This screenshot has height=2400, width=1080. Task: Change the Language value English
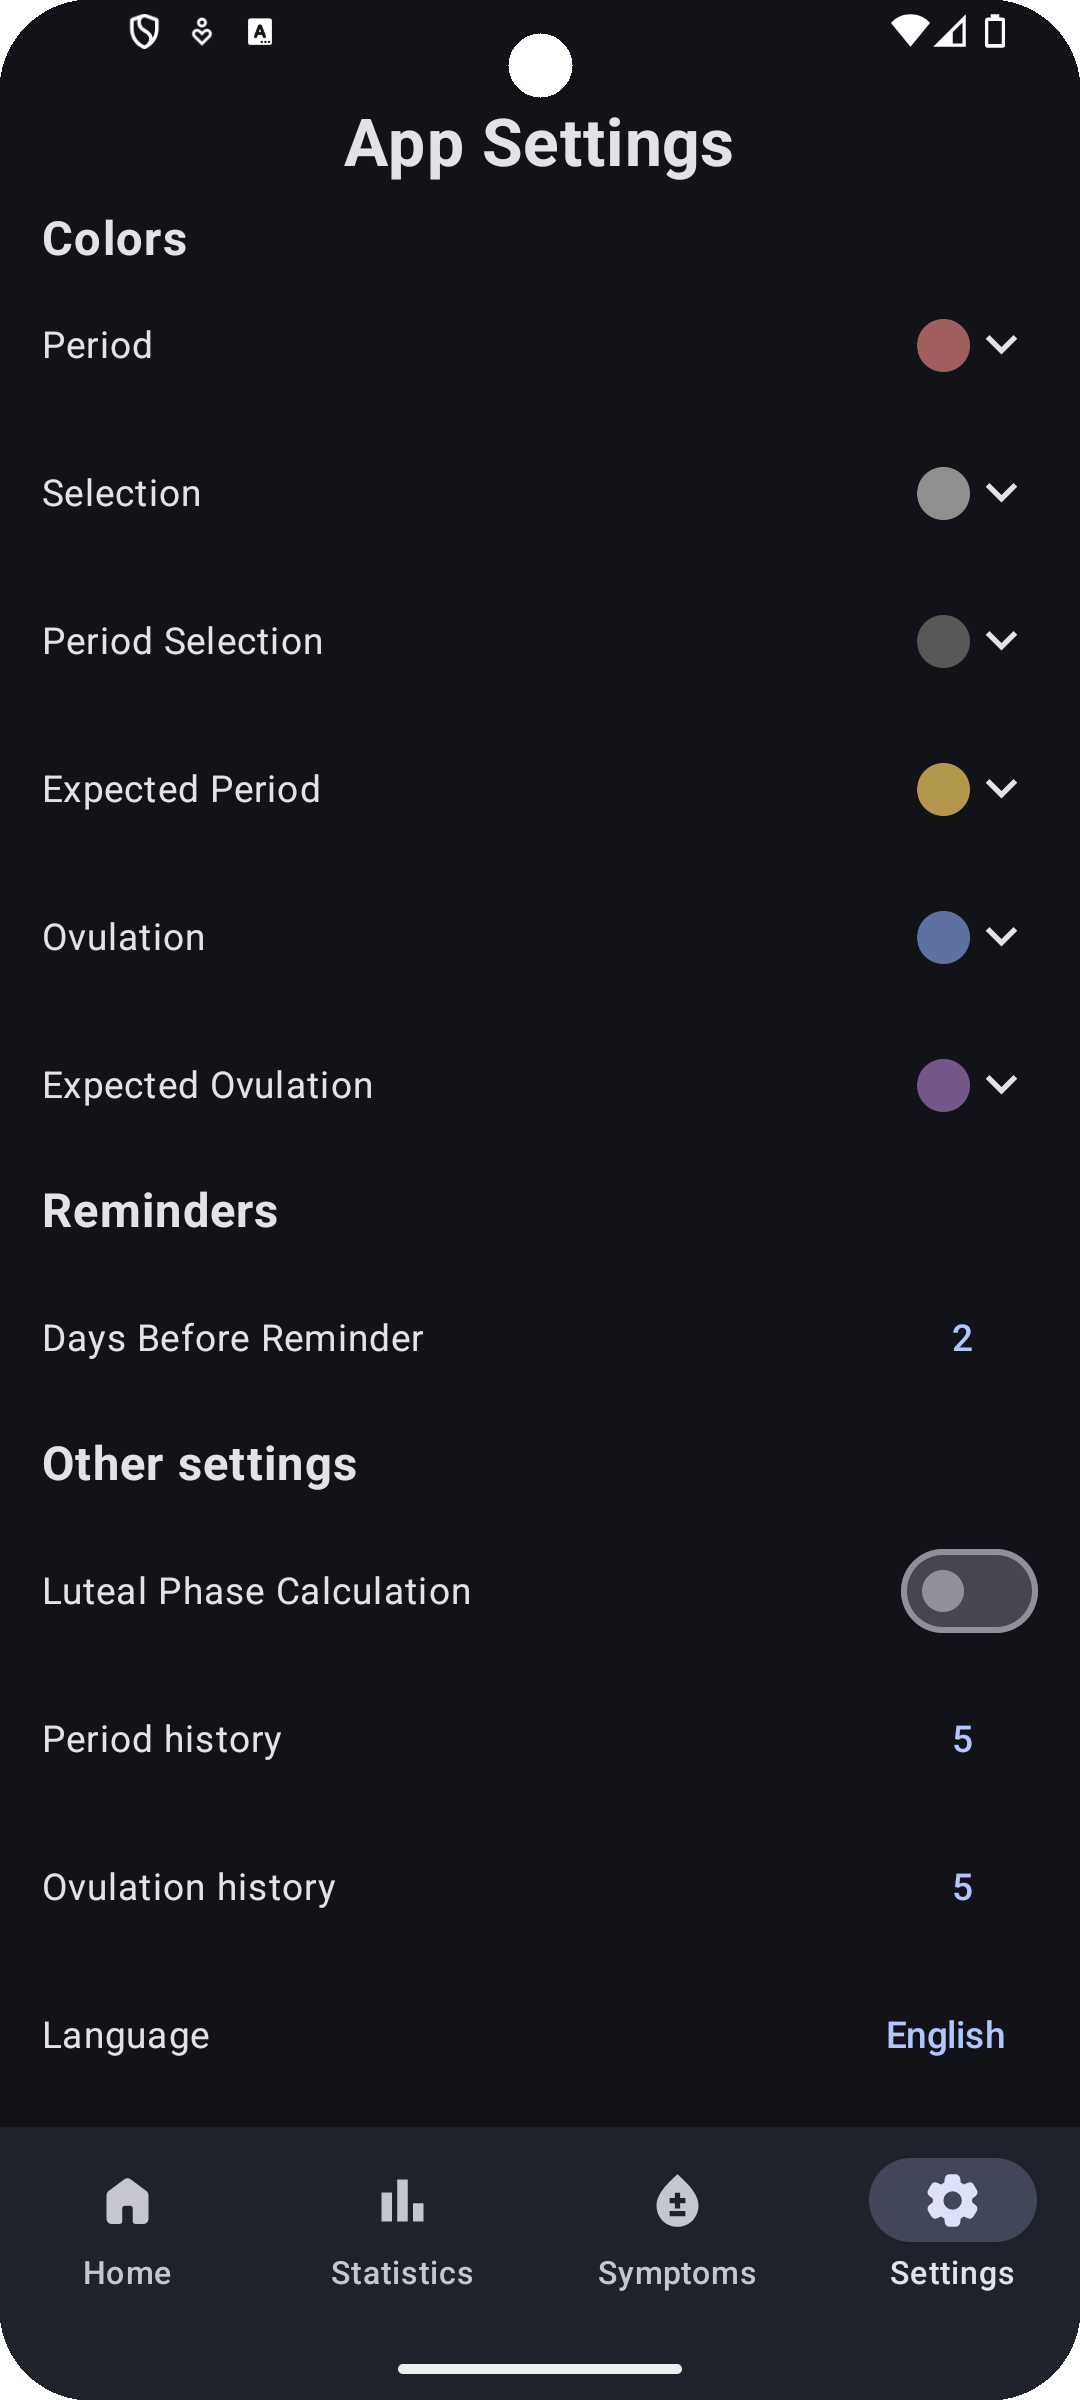(945, 2035)
